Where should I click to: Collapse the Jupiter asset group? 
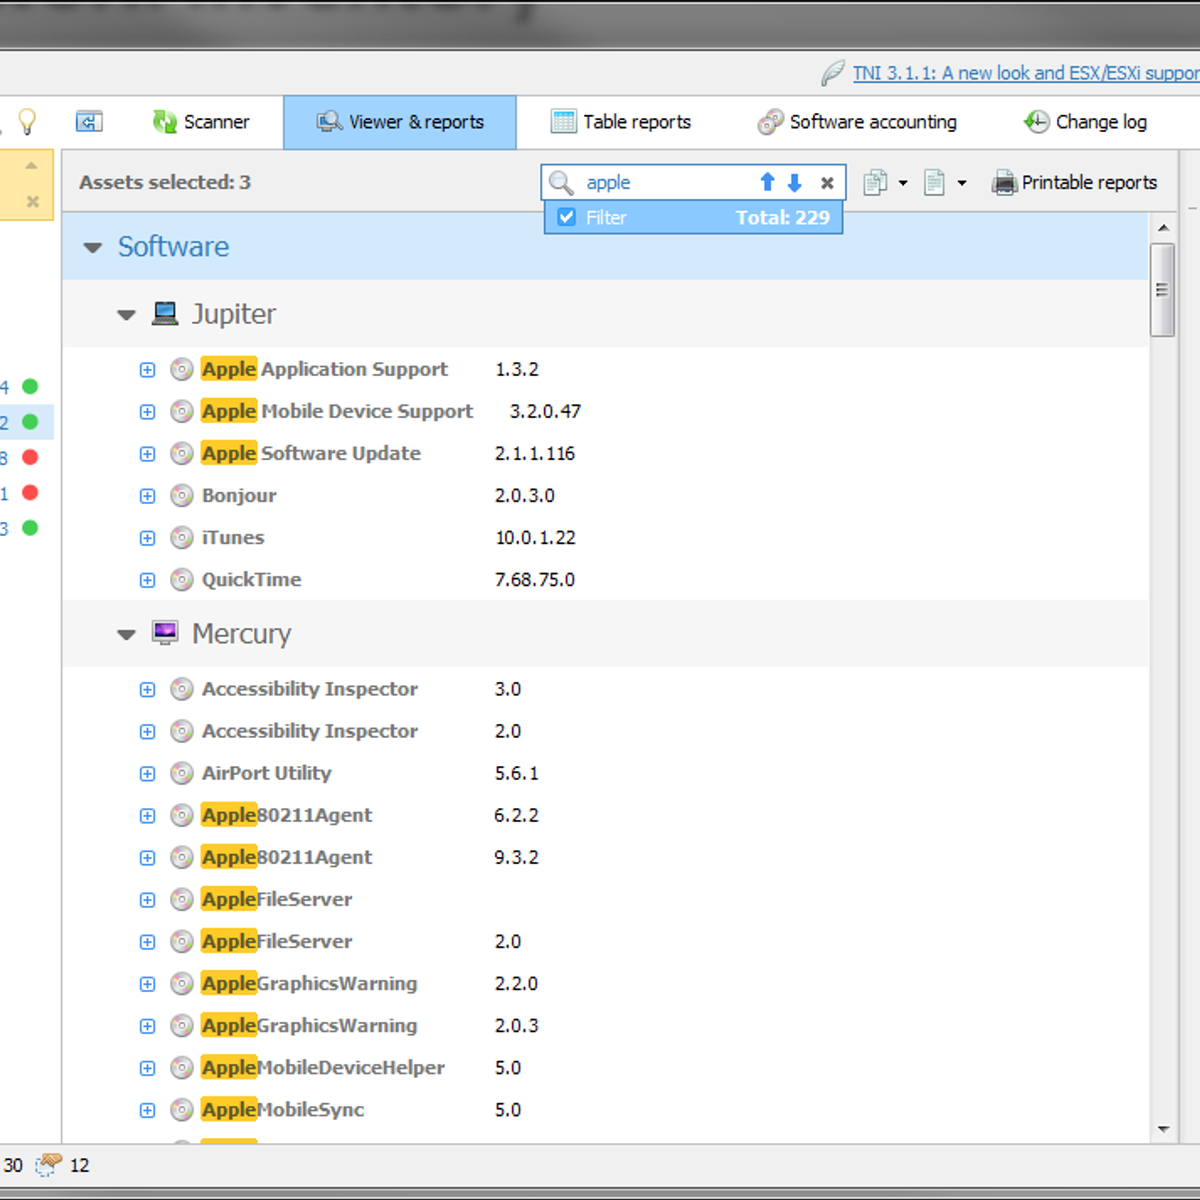[126, 315]
